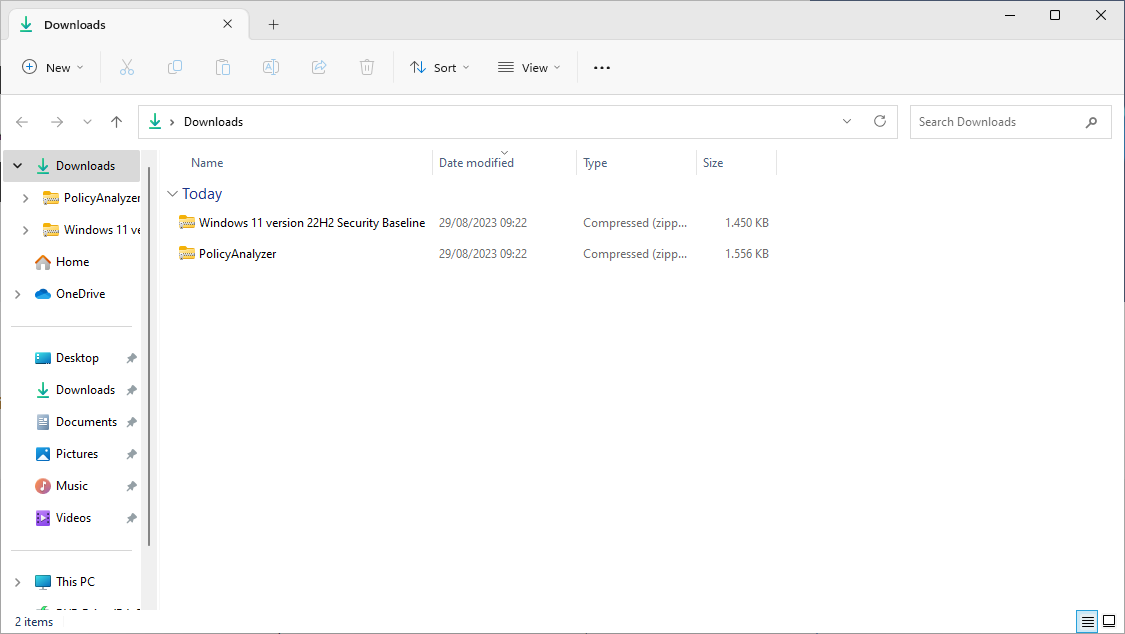Screen dimensions: 1125x634
Task: Select the Downloads tab
Action: pos(129,24)
